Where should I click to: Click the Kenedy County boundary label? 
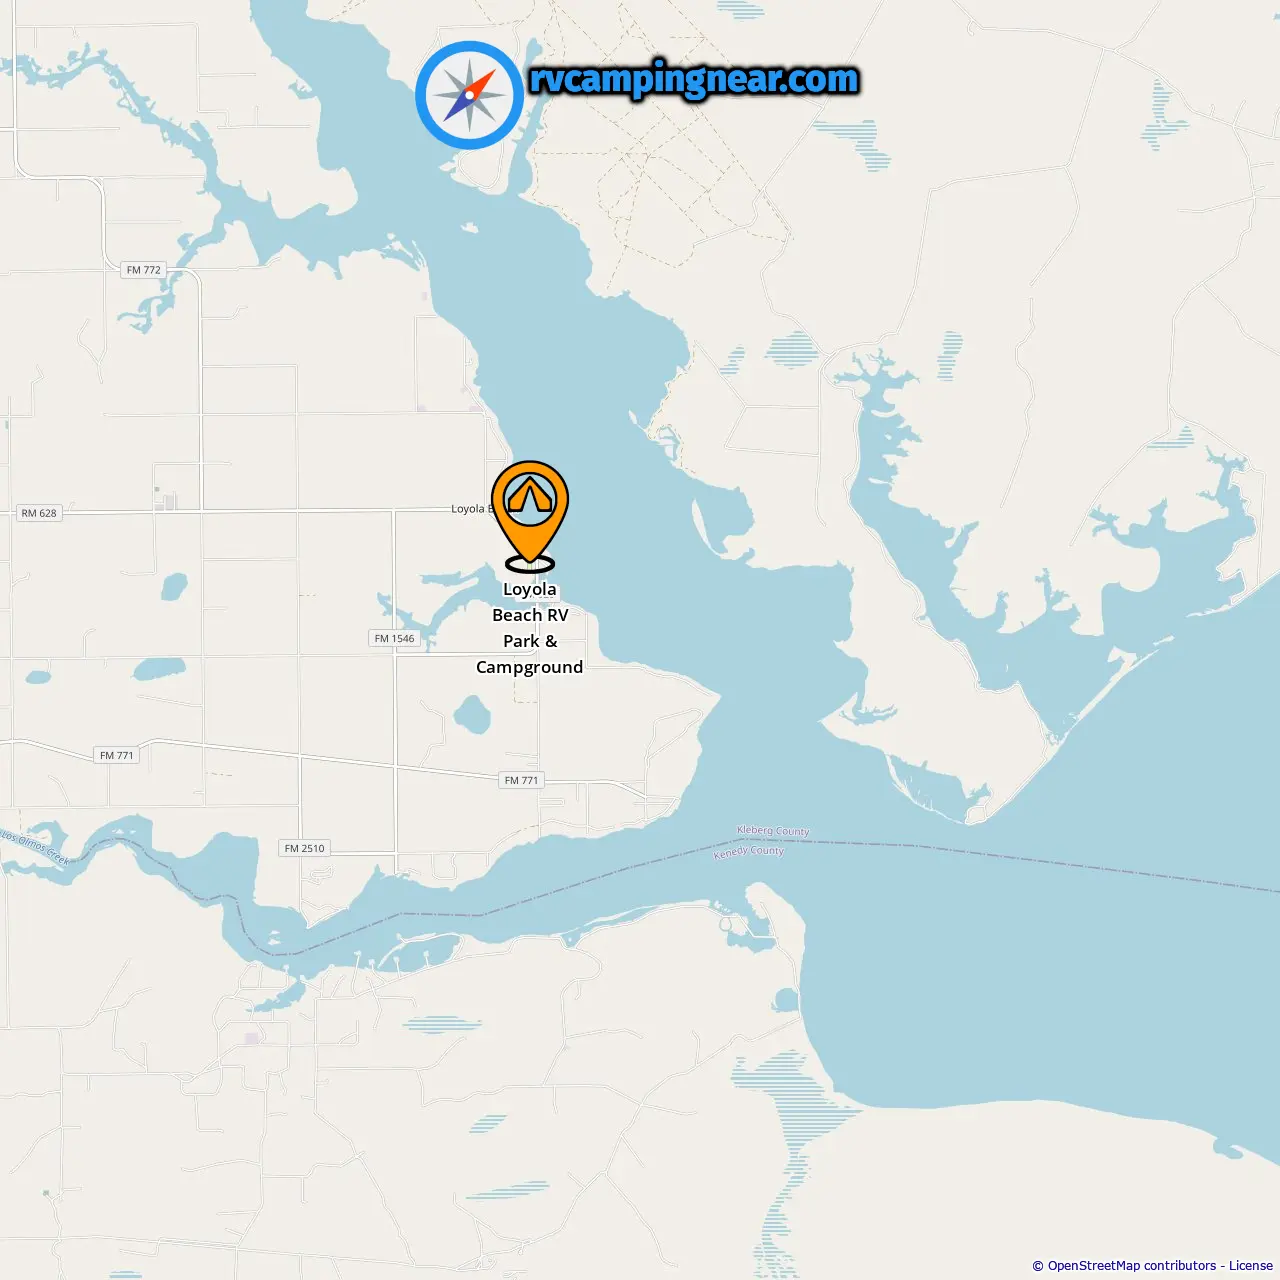tap(749, 851)
